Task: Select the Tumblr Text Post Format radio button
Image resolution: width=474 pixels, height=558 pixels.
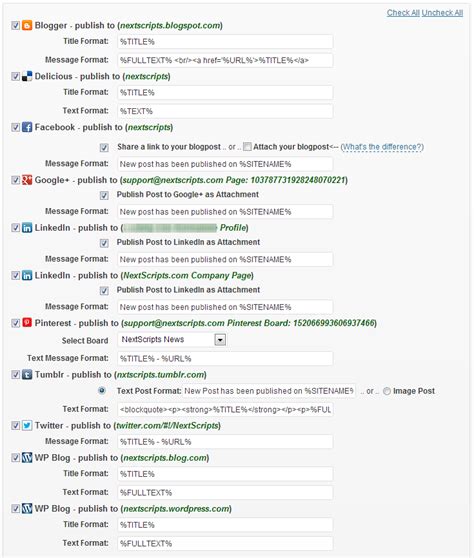Action: (102, 390)
